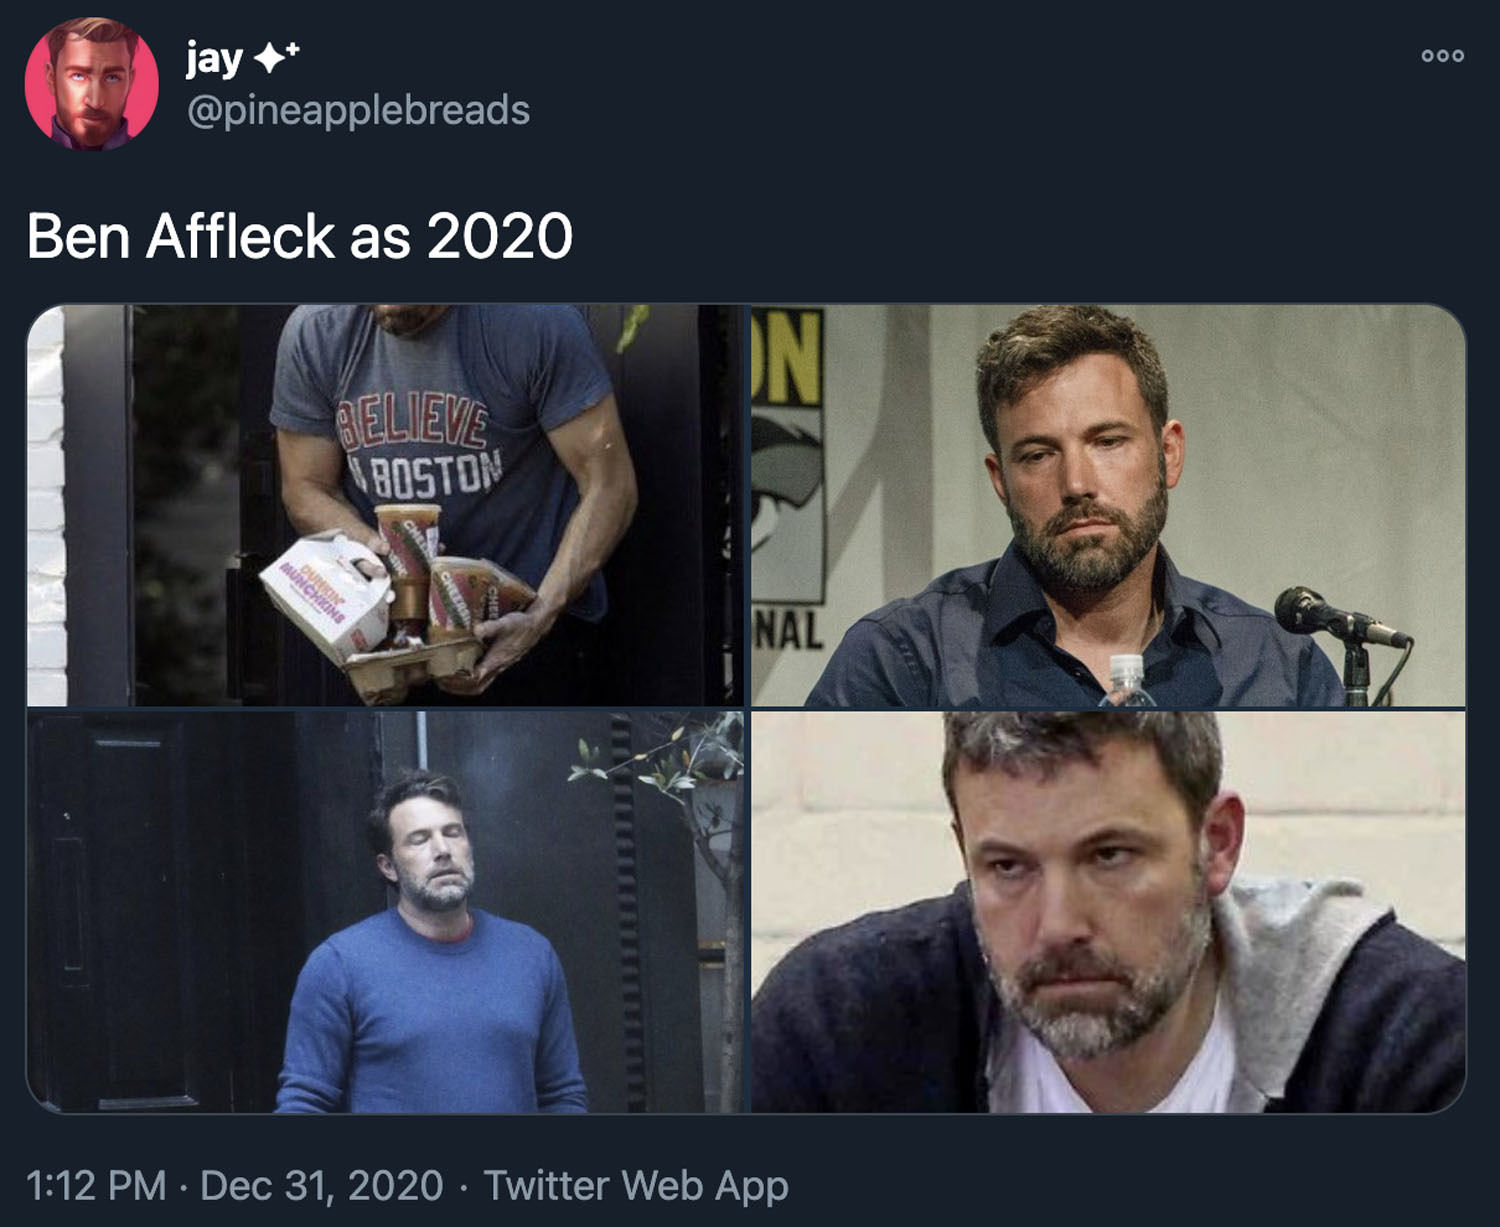Open the photo with gray hooded jacket
The width and height of the screenshot is (1500, 1227).
(1108, 911)
